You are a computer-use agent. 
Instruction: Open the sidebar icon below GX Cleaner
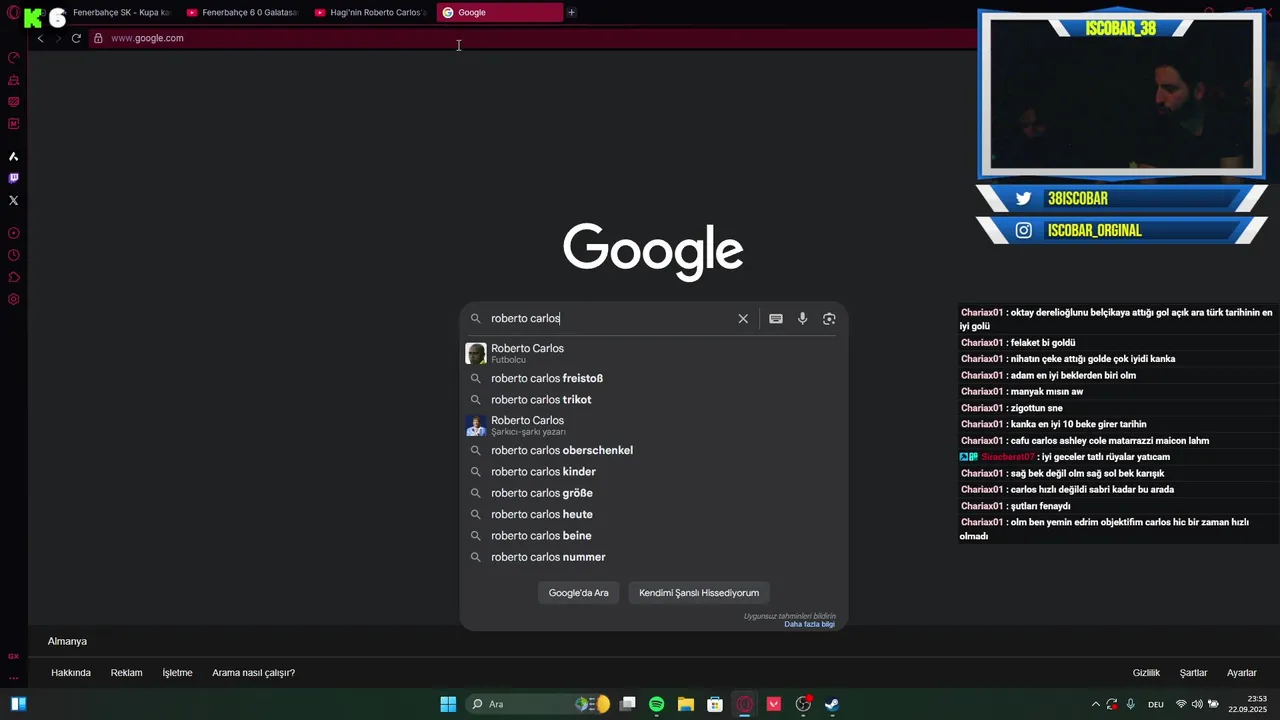tap(14, 102)
